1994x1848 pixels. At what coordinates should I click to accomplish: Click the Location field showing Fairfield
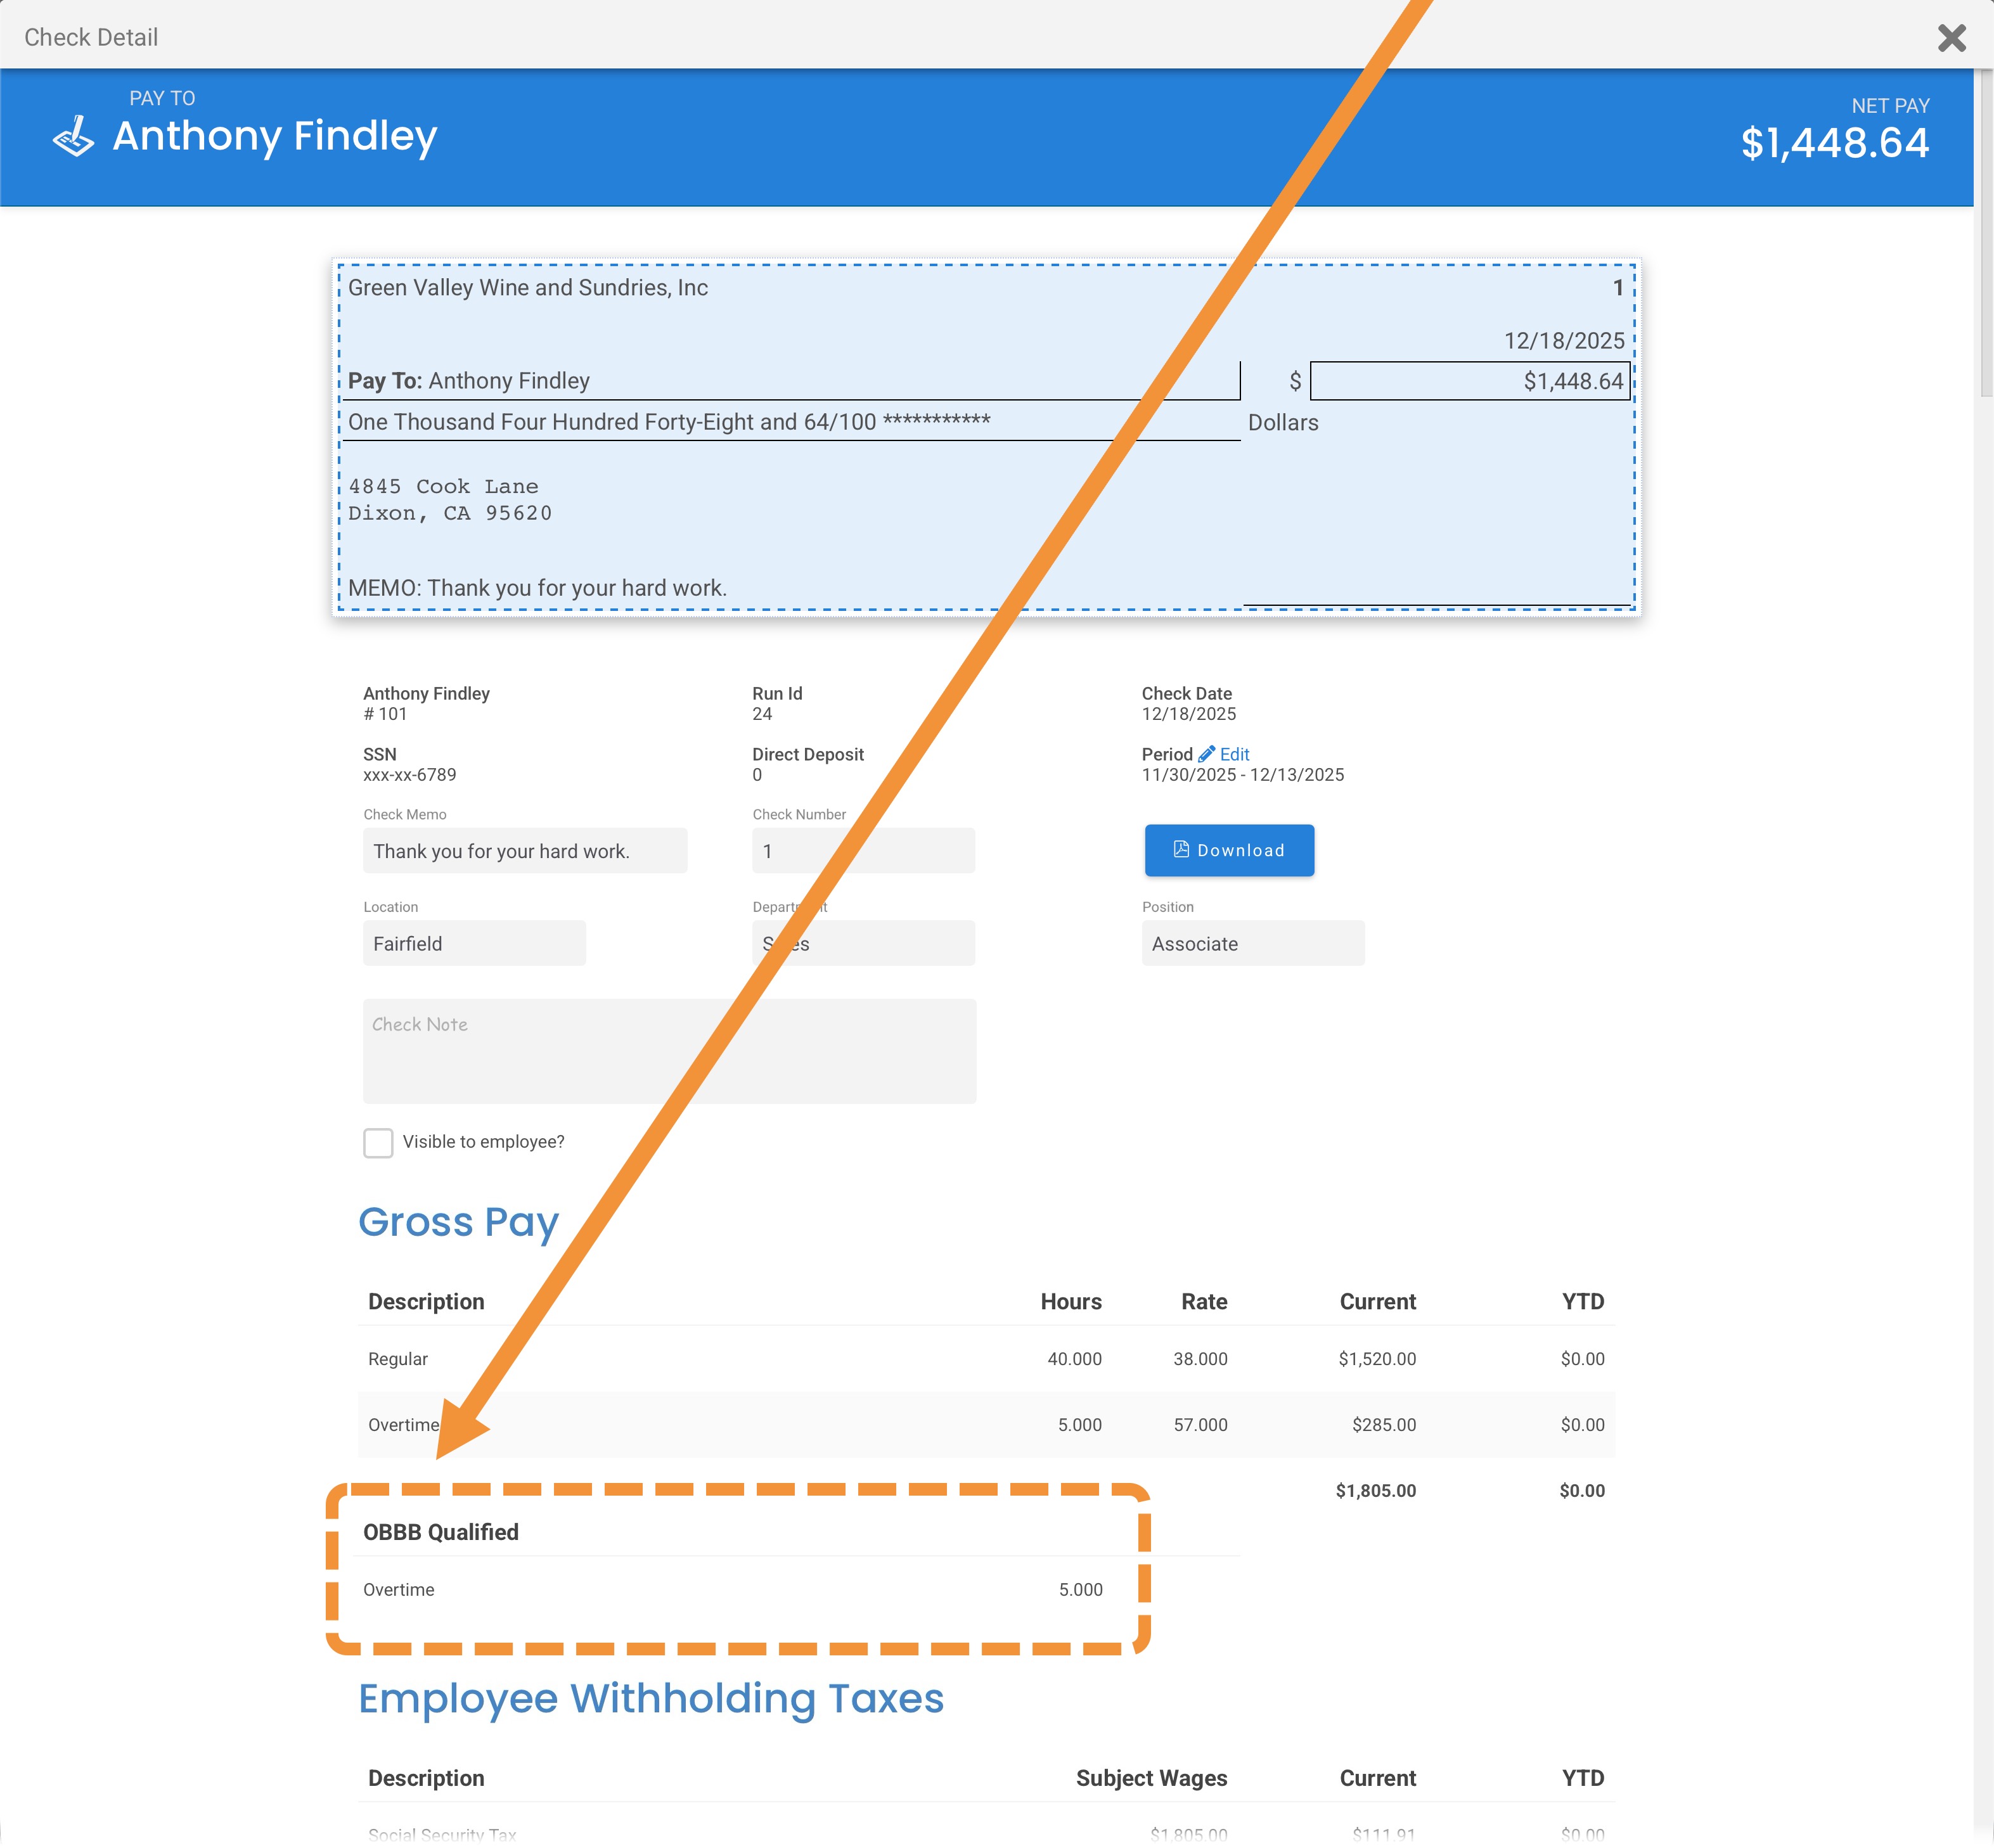474,943
